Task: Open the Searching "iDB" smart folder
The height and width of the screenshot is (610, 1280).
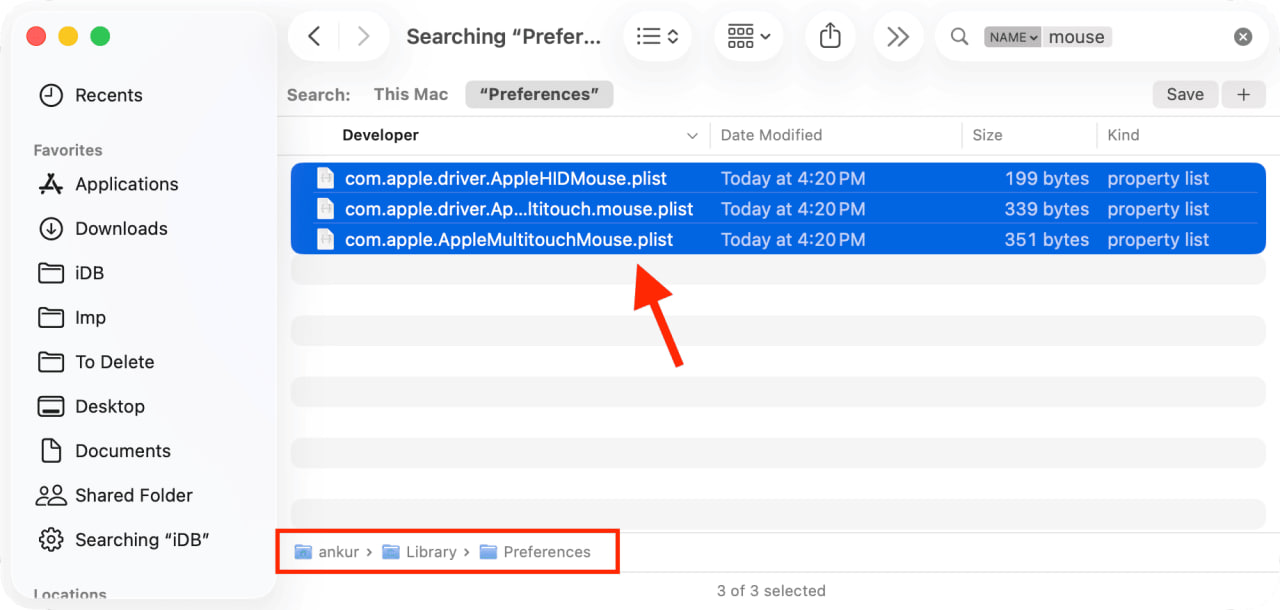Action: tap(142, 539)
